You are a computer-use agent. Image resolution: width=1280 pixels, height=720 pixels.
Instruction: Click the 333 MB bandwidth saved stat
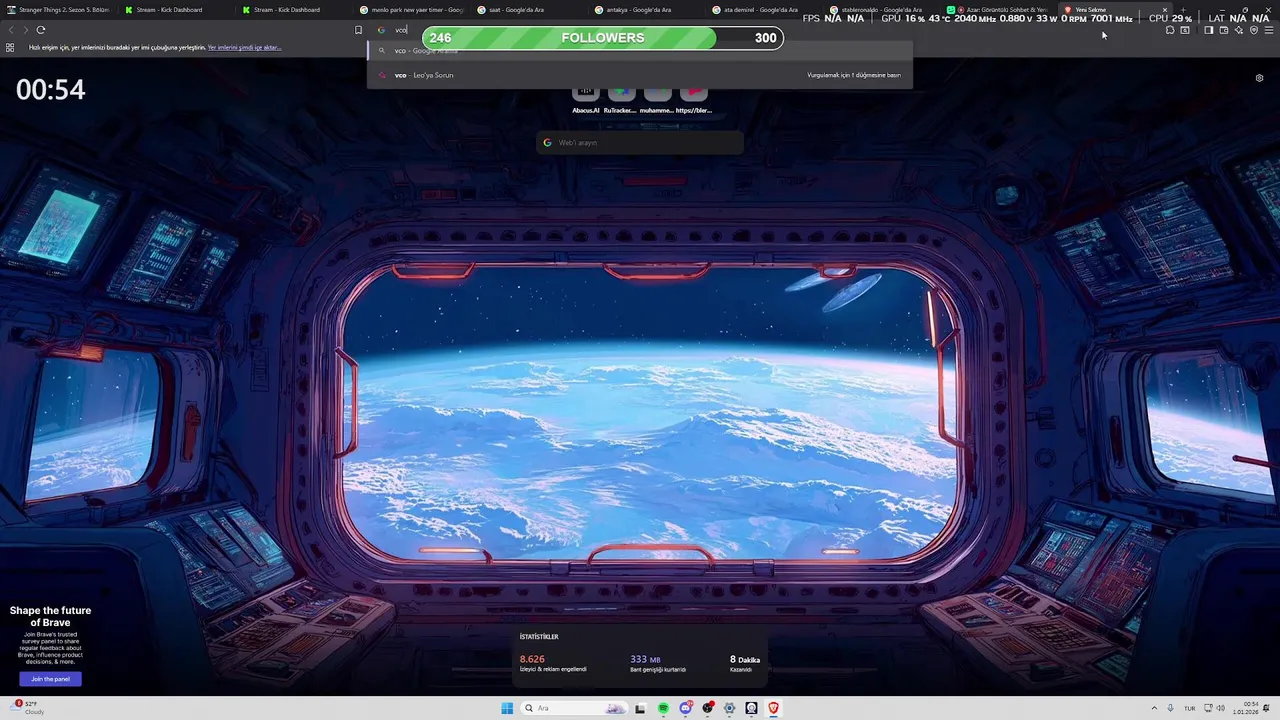tap(657, 663)
